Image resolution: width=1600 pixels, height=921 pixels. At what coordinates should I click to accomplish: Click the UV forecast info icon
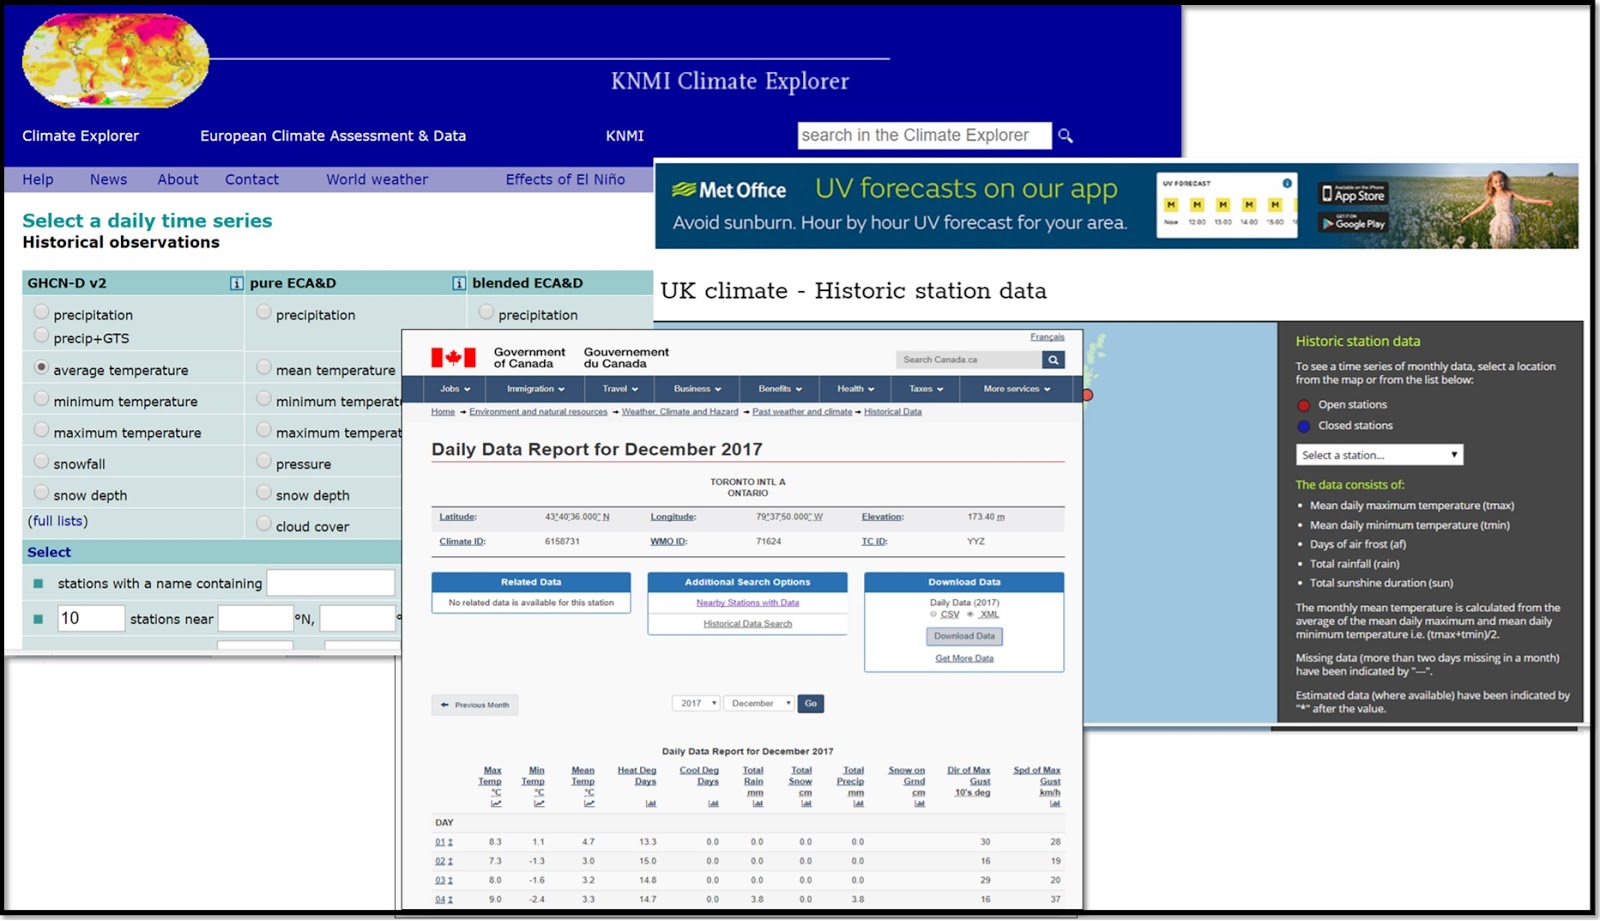click(1287, 183)
